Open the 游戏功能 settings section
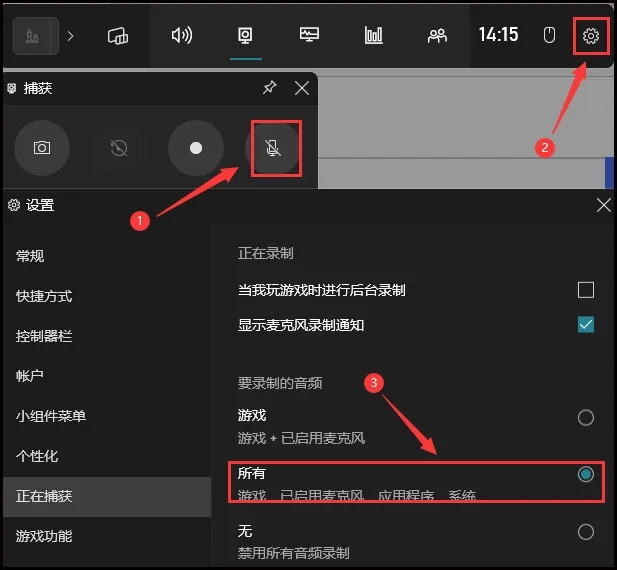Screen dimensions: 617x570 [107, 537]
